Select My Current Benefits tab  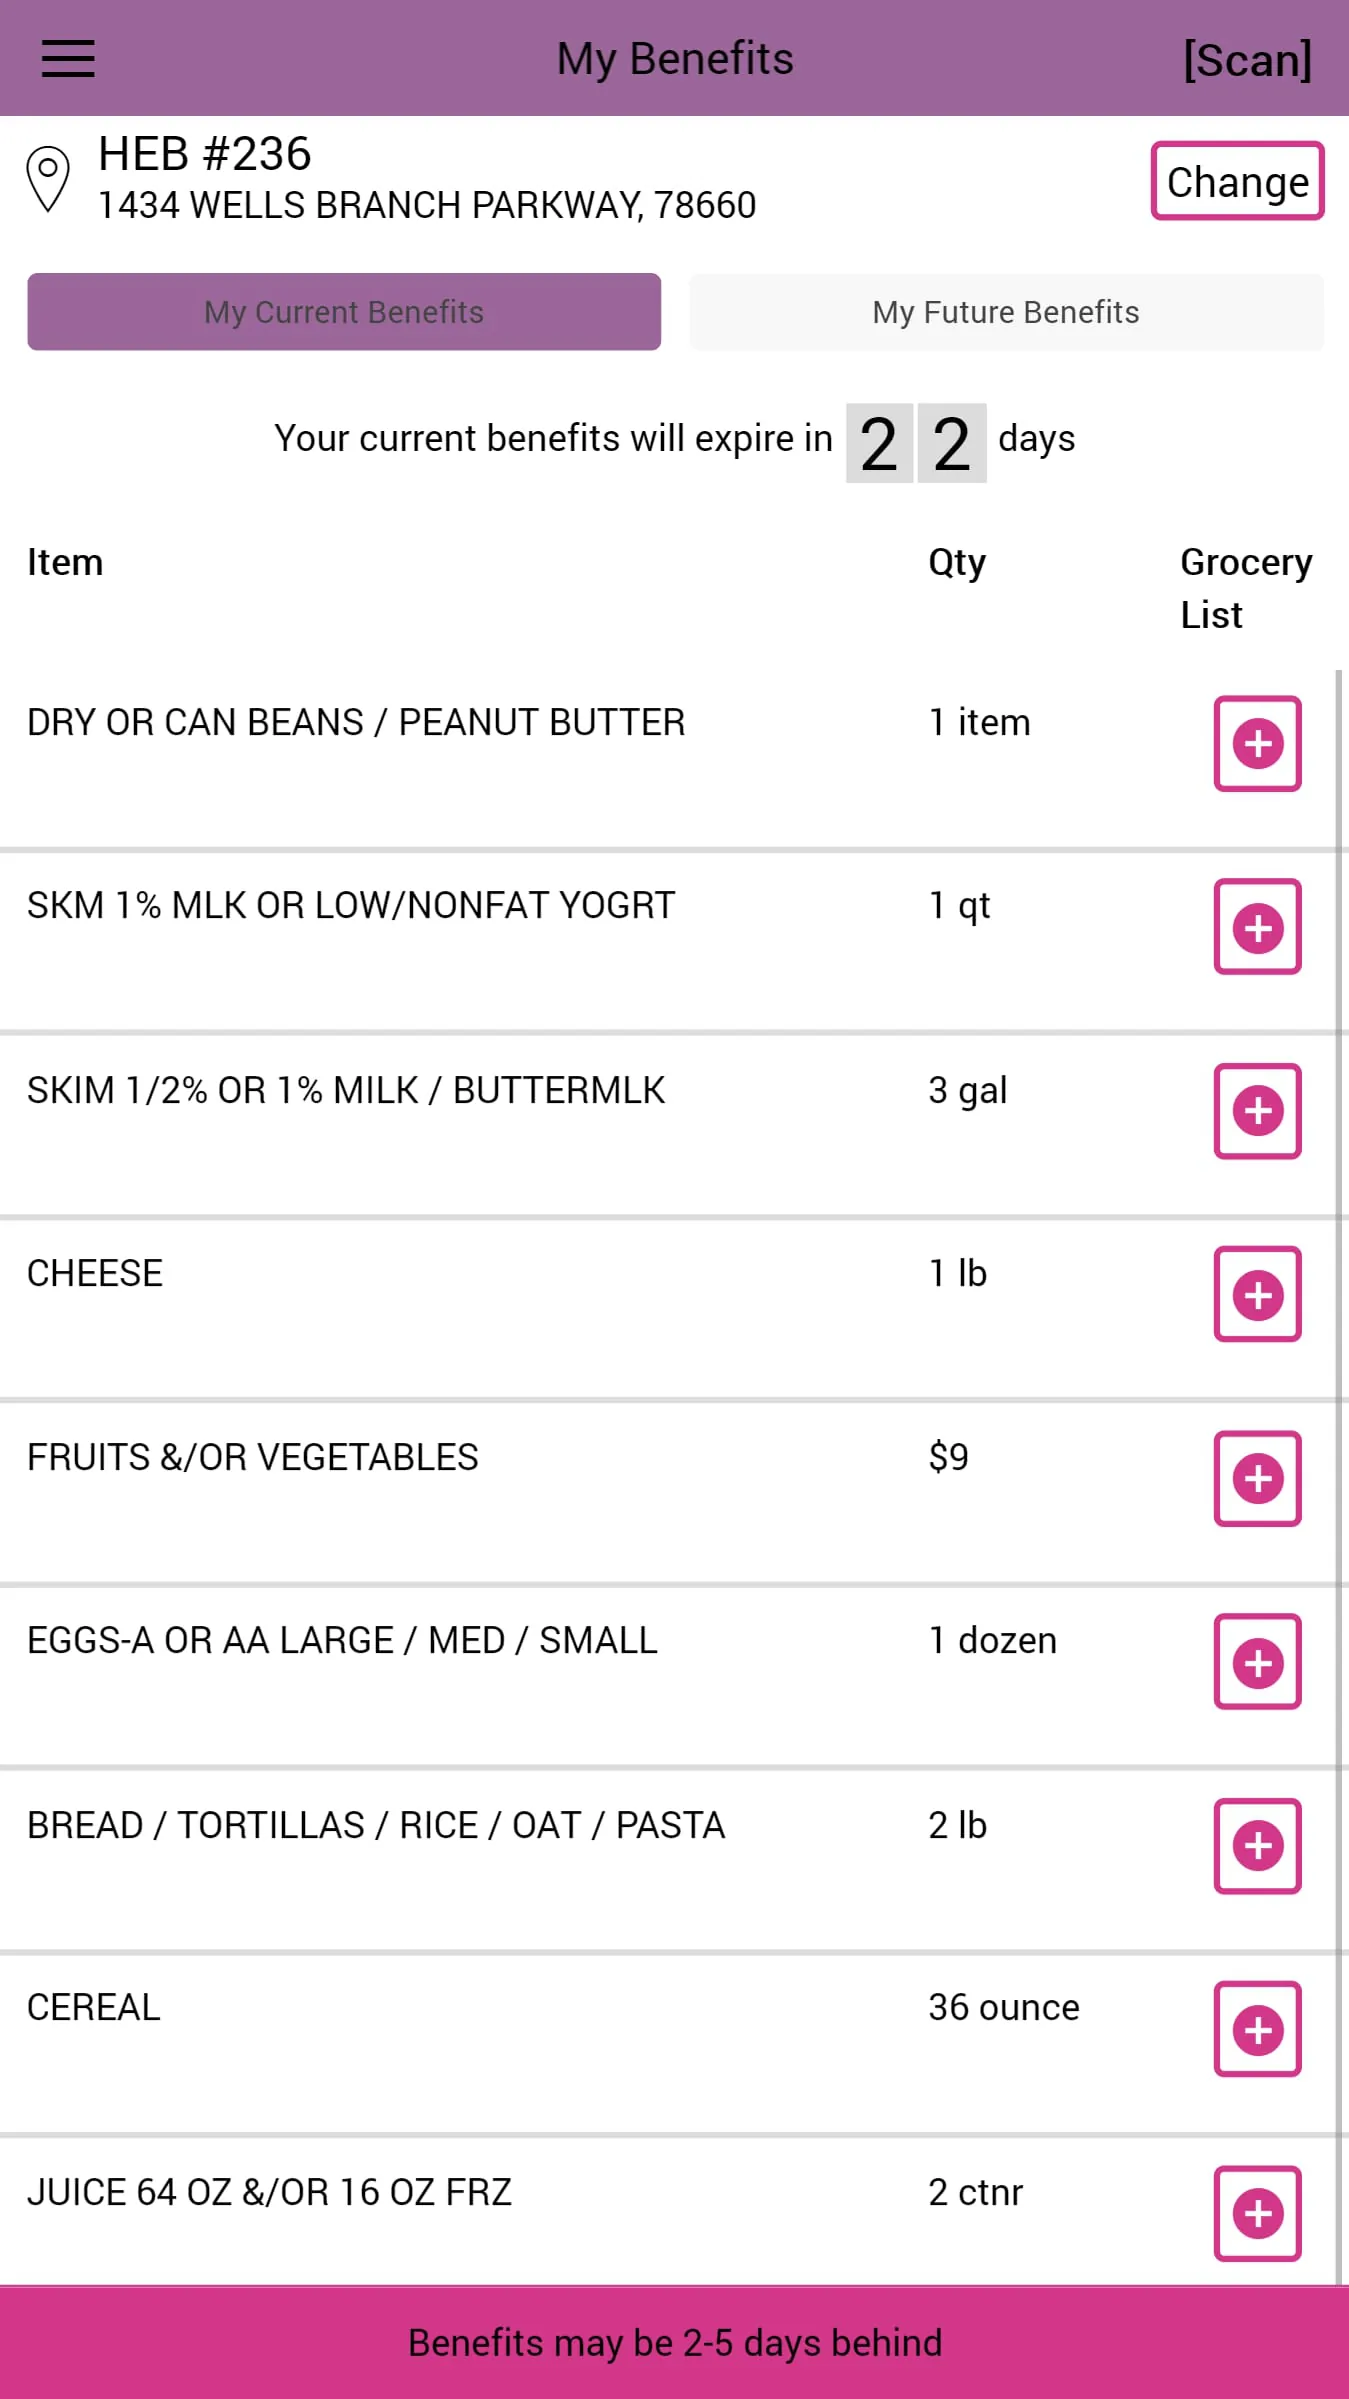(x=343, y=312)
